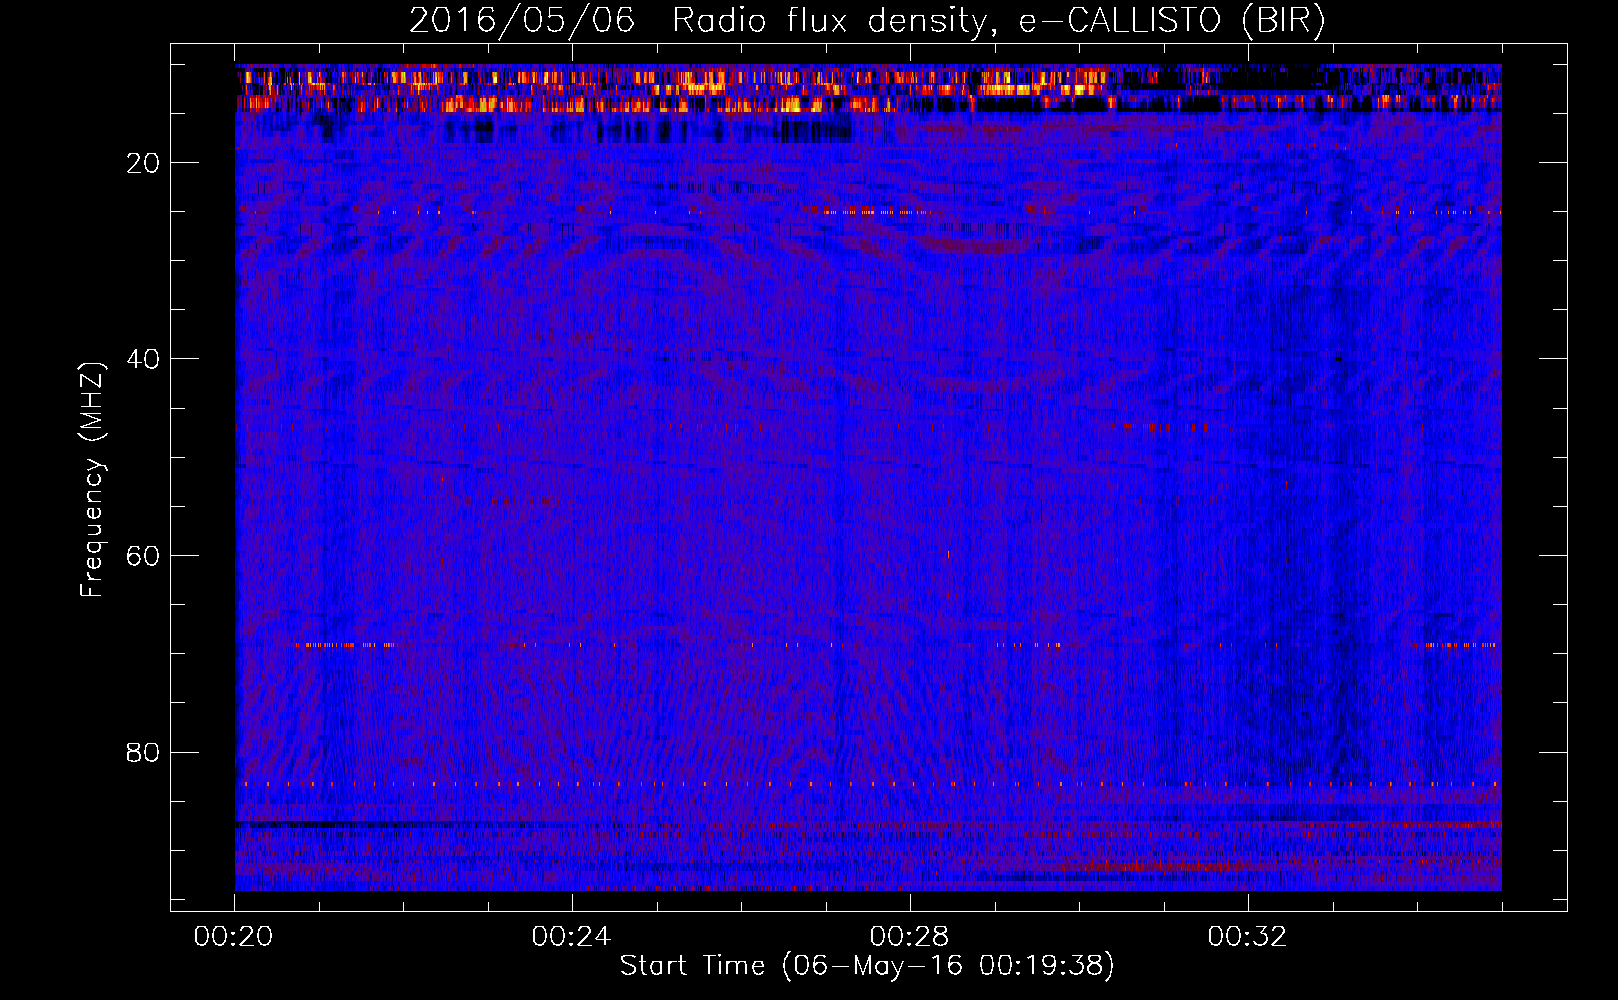Click the frequency tick label '20'
Screen dimensions: 1618x1000
tap(144, 163)
